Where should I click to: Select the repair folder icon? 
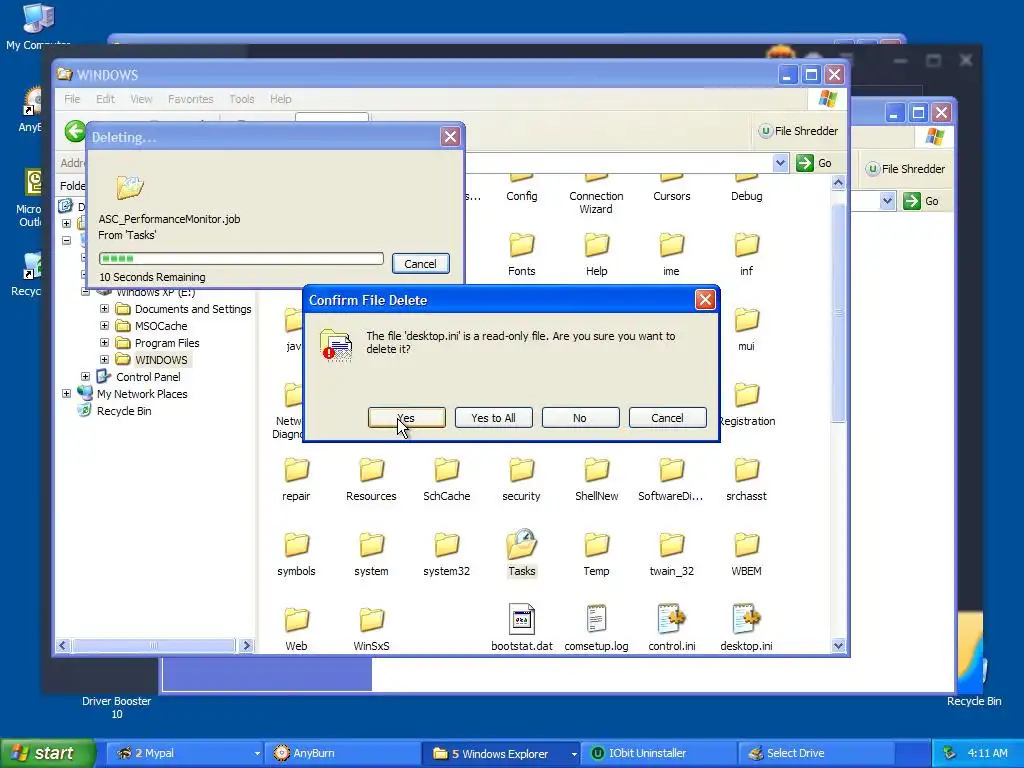(296, 471)
